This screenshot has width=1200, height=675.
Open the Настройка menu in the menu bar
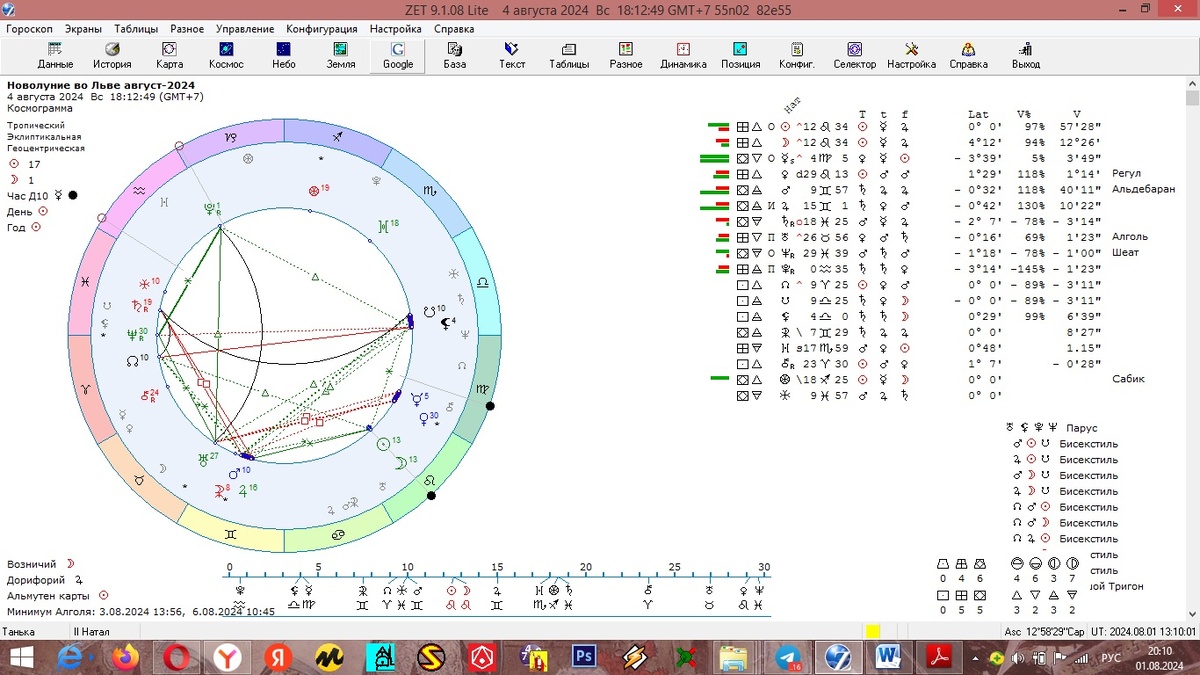tap(396, 29)
